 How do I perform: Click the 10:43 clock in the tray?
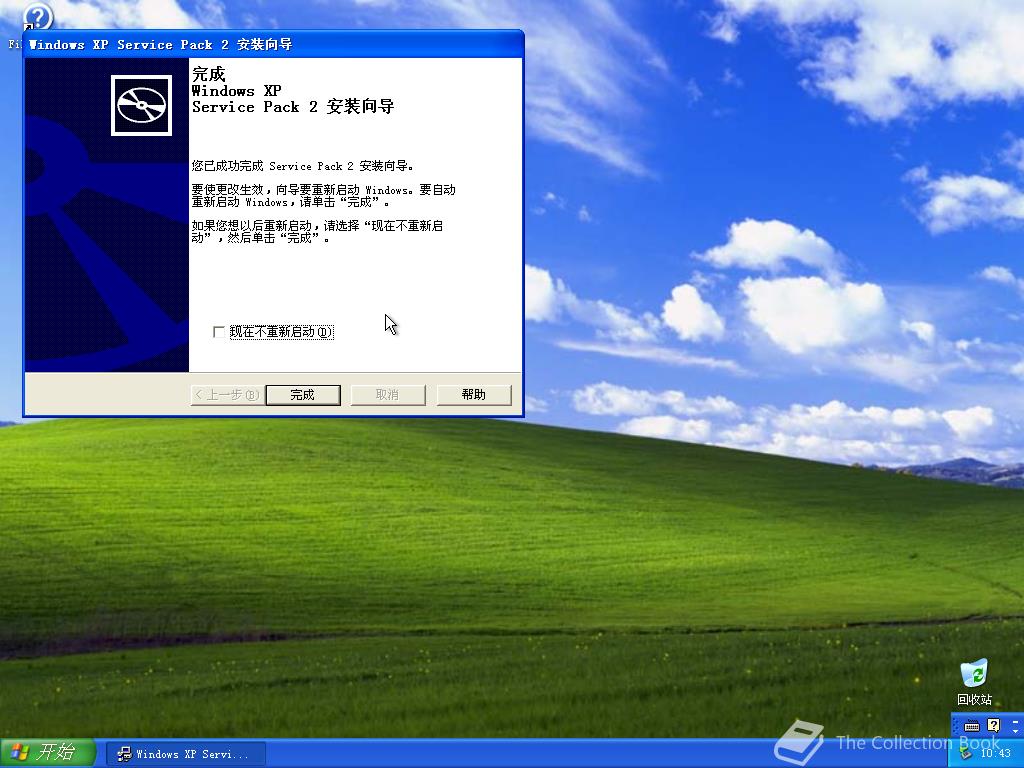click(996, 754)
